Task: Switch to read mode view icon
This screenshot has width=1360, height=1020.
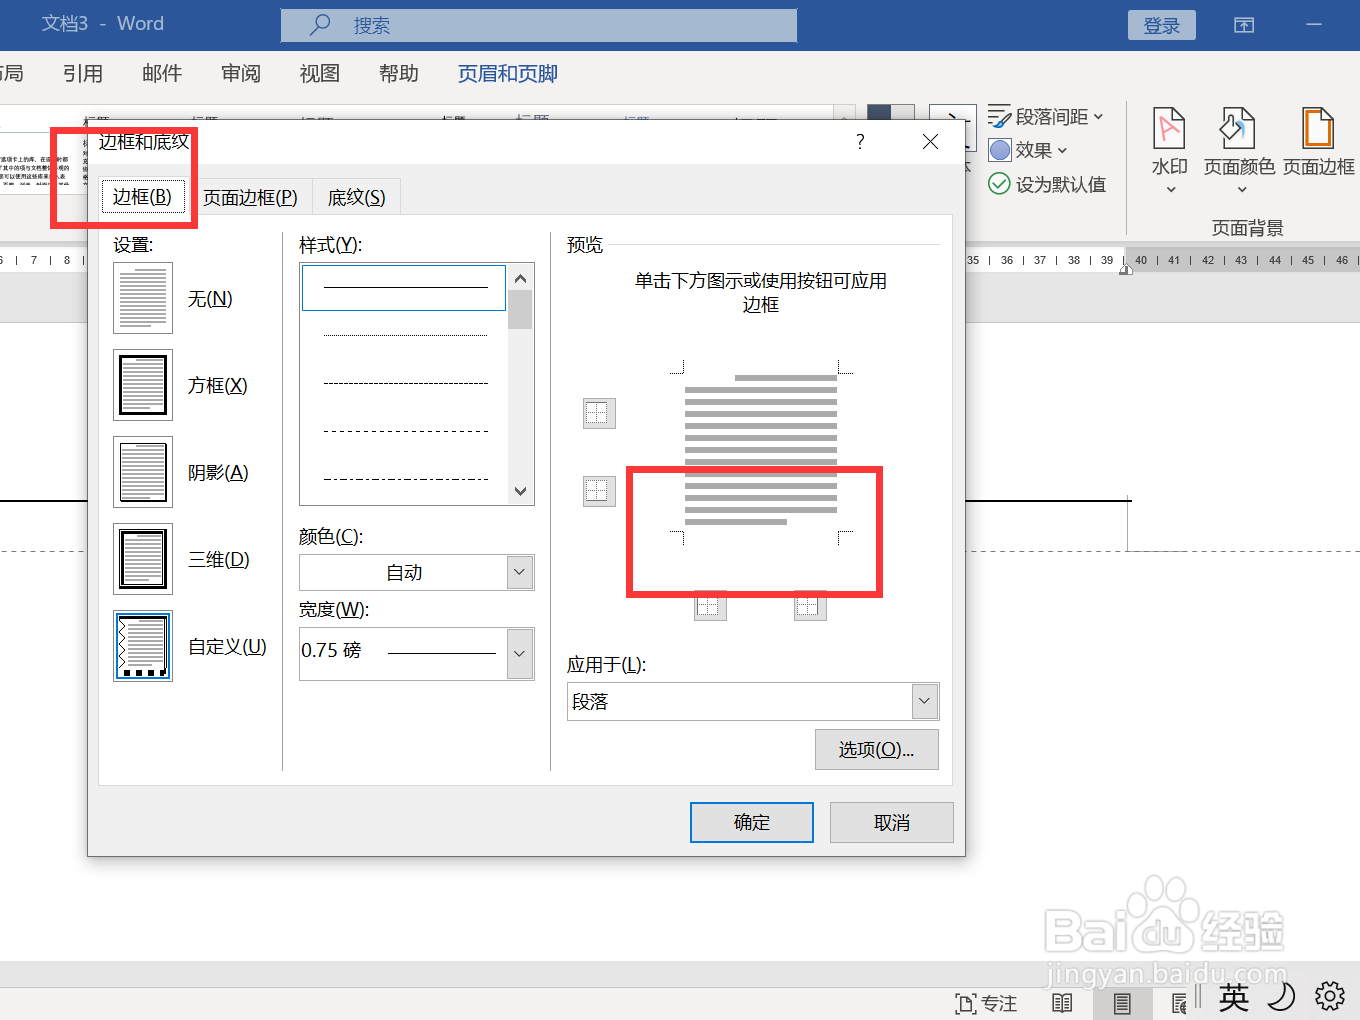Action: click(x=1062, y=1004)
